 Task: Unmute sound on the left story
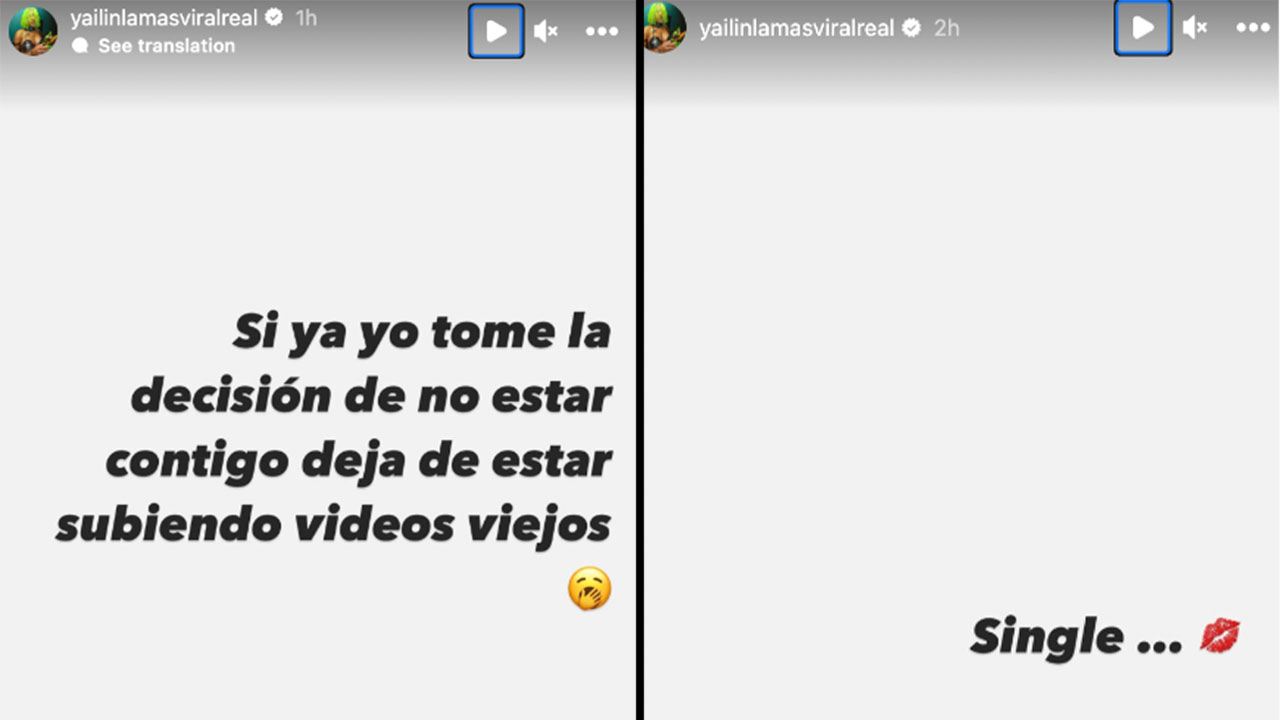tap(545, 31)
